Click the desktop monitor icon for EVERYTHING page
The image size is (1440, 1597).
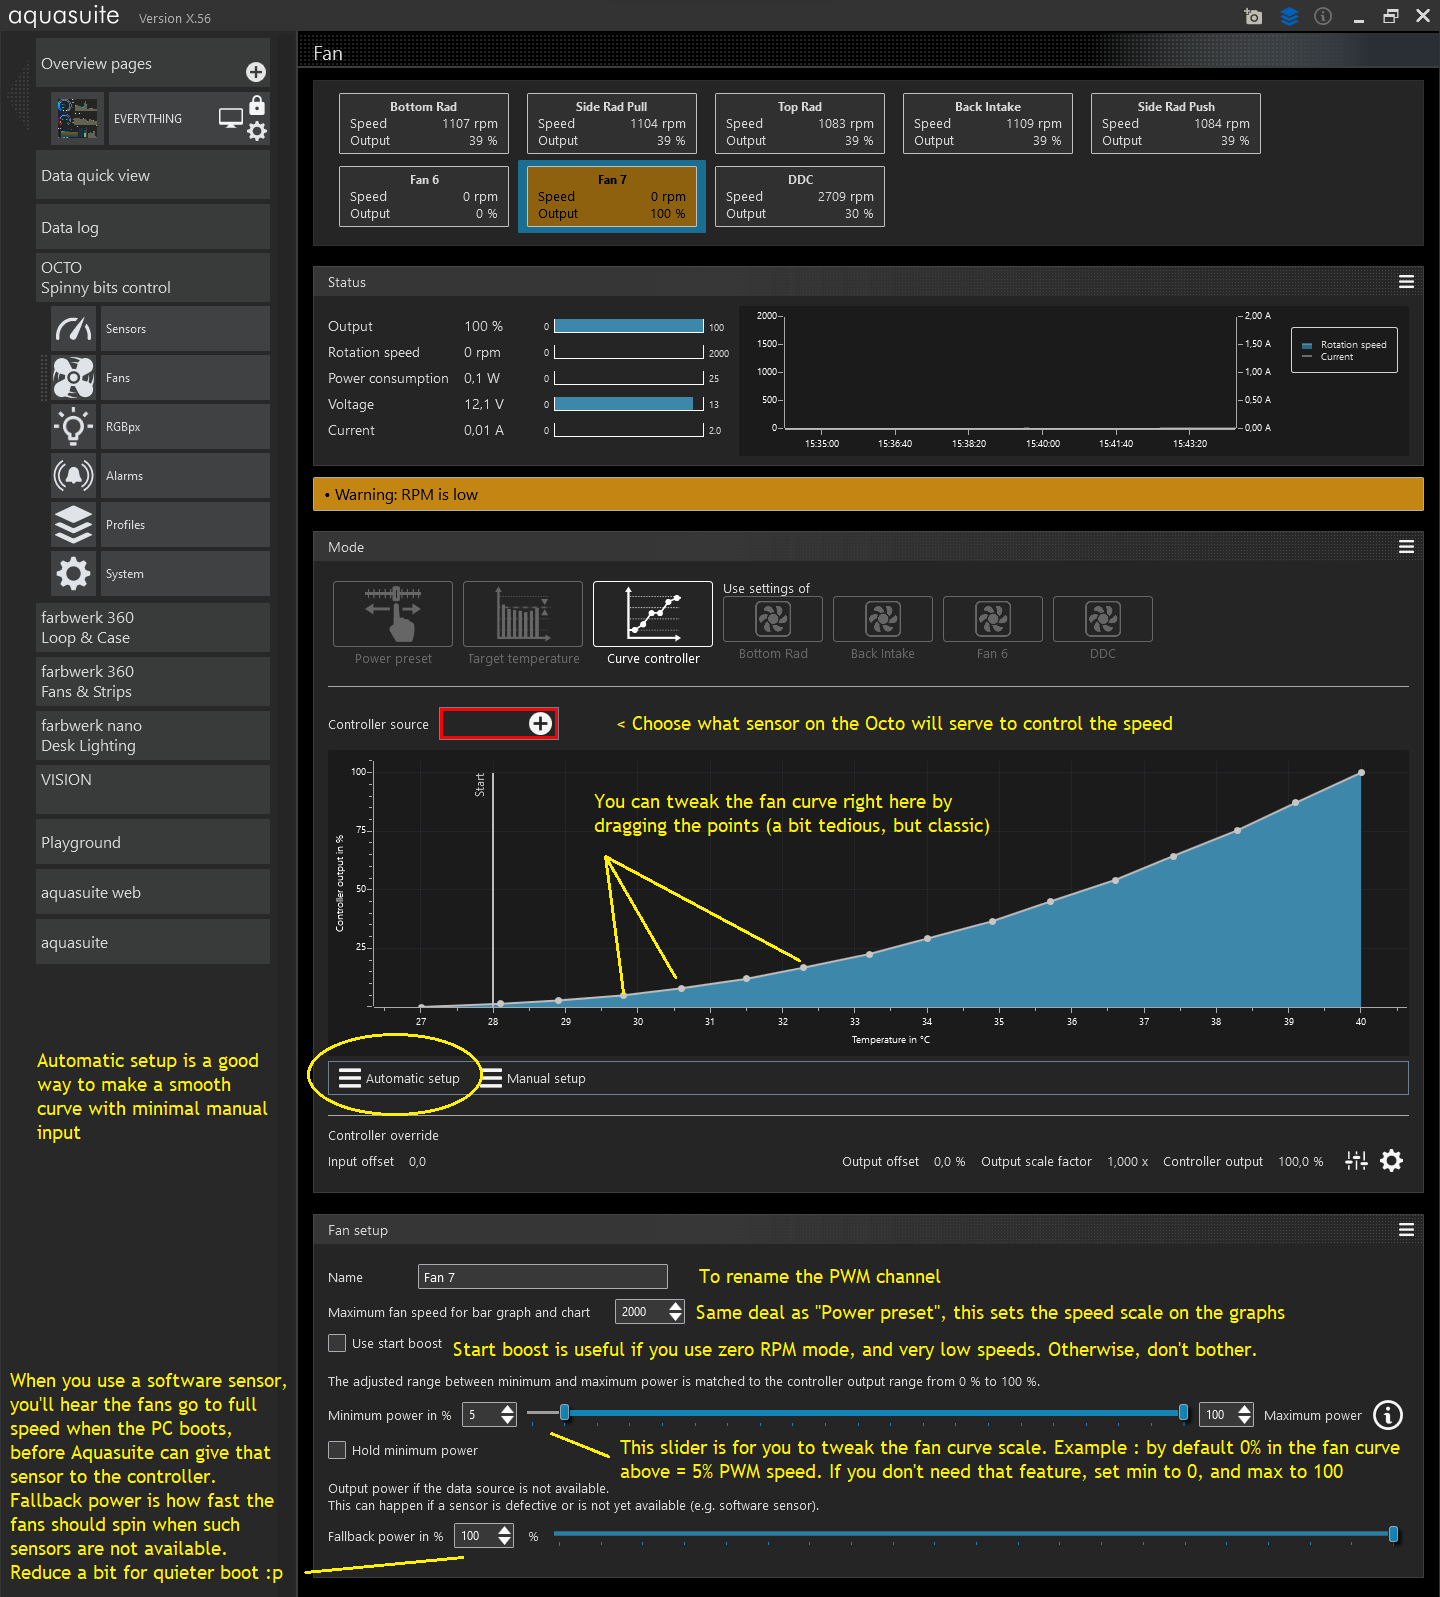tap(231, 118)
